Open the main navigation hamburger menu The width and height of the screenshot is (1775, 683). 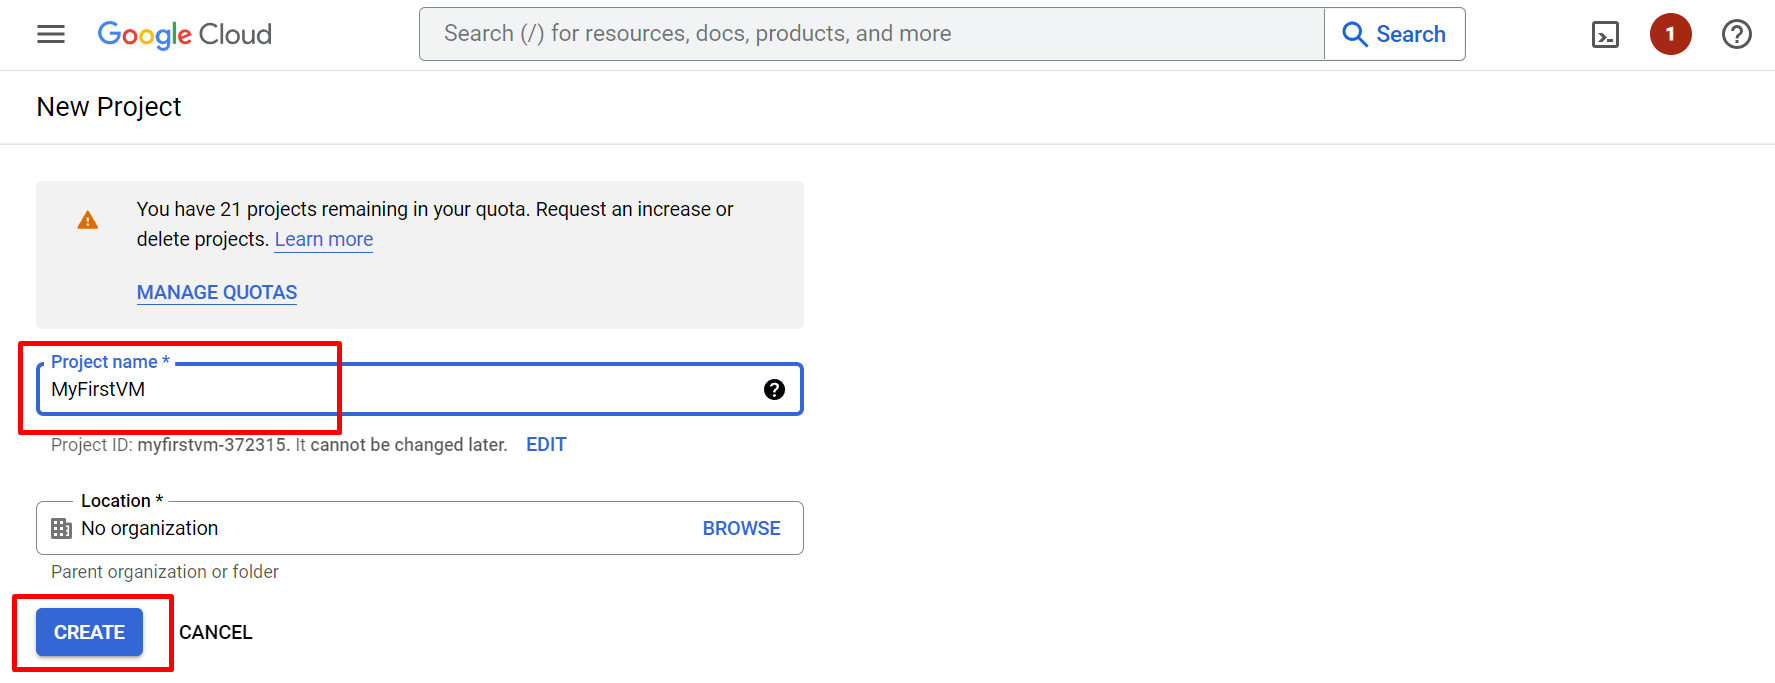coord(51,34)
